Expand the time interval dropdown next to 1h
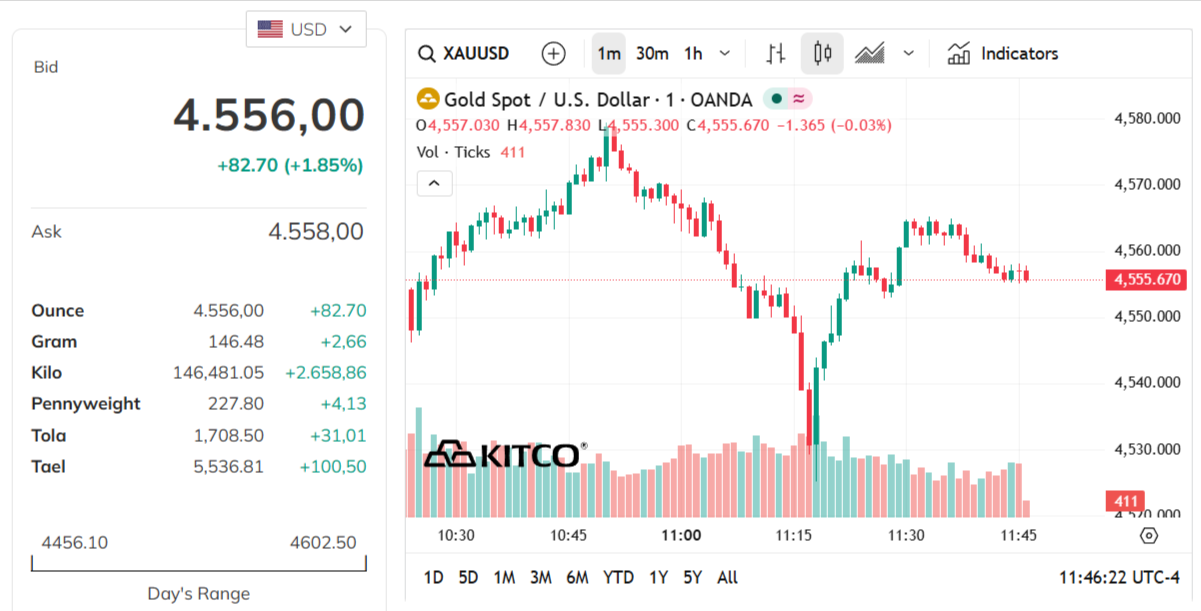The image size is (1201, 611). pos(724,53)
